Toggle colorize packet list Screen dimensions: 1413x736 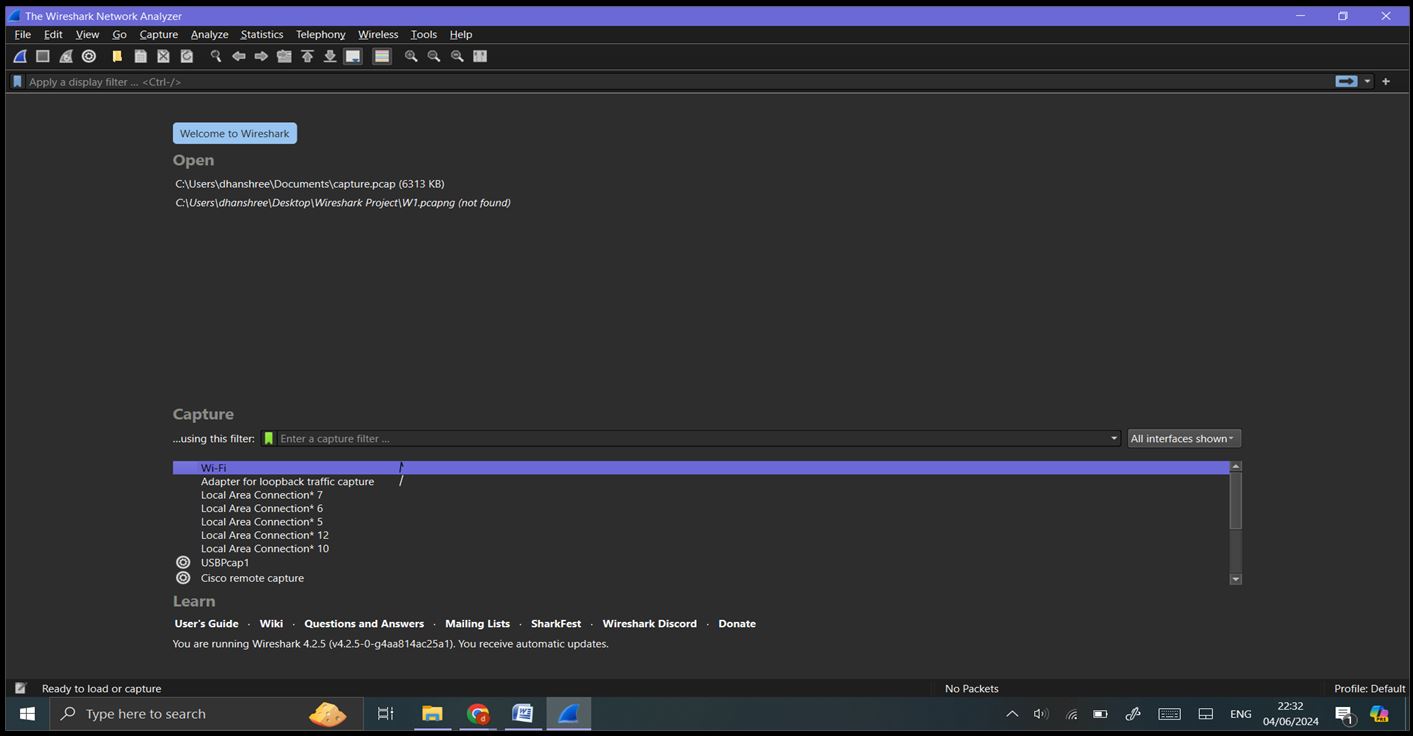point(381,56)
